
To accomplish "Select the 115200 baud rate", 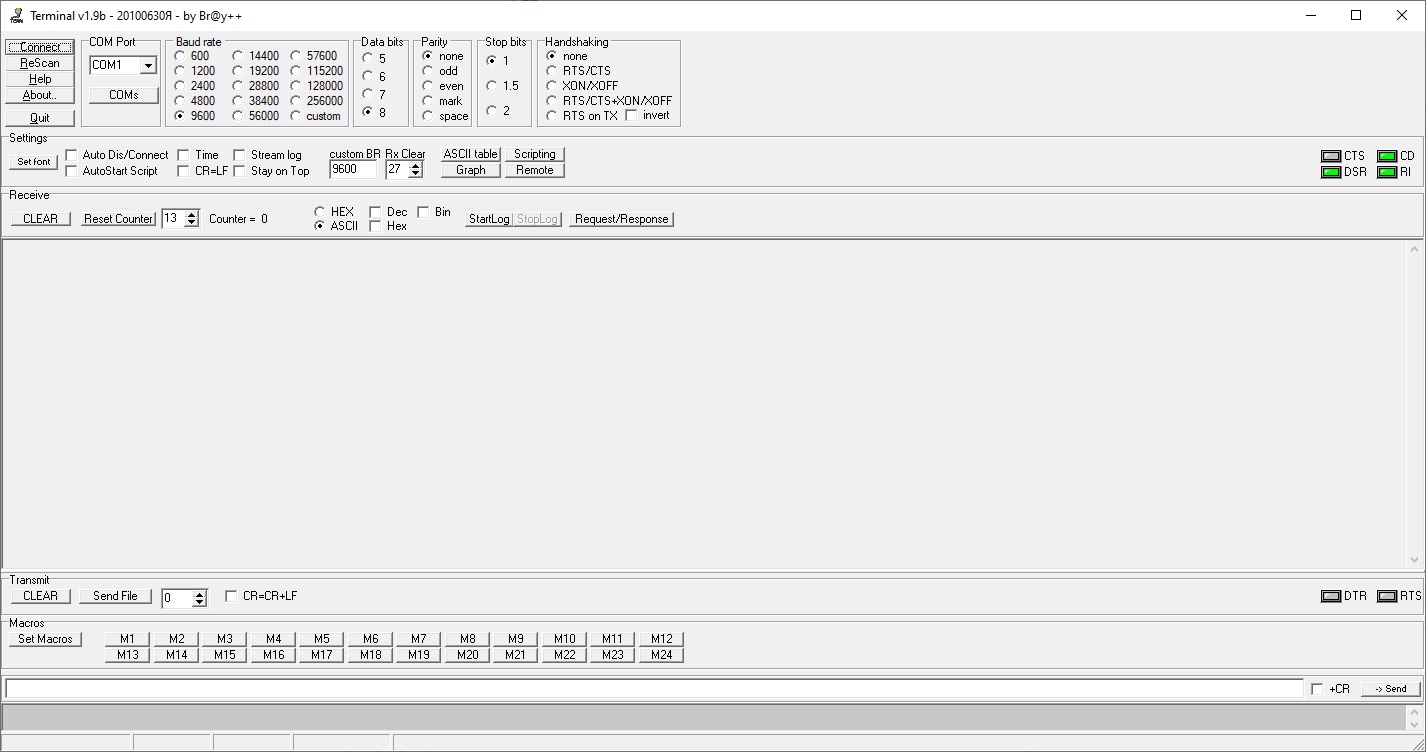I will 297,71.
